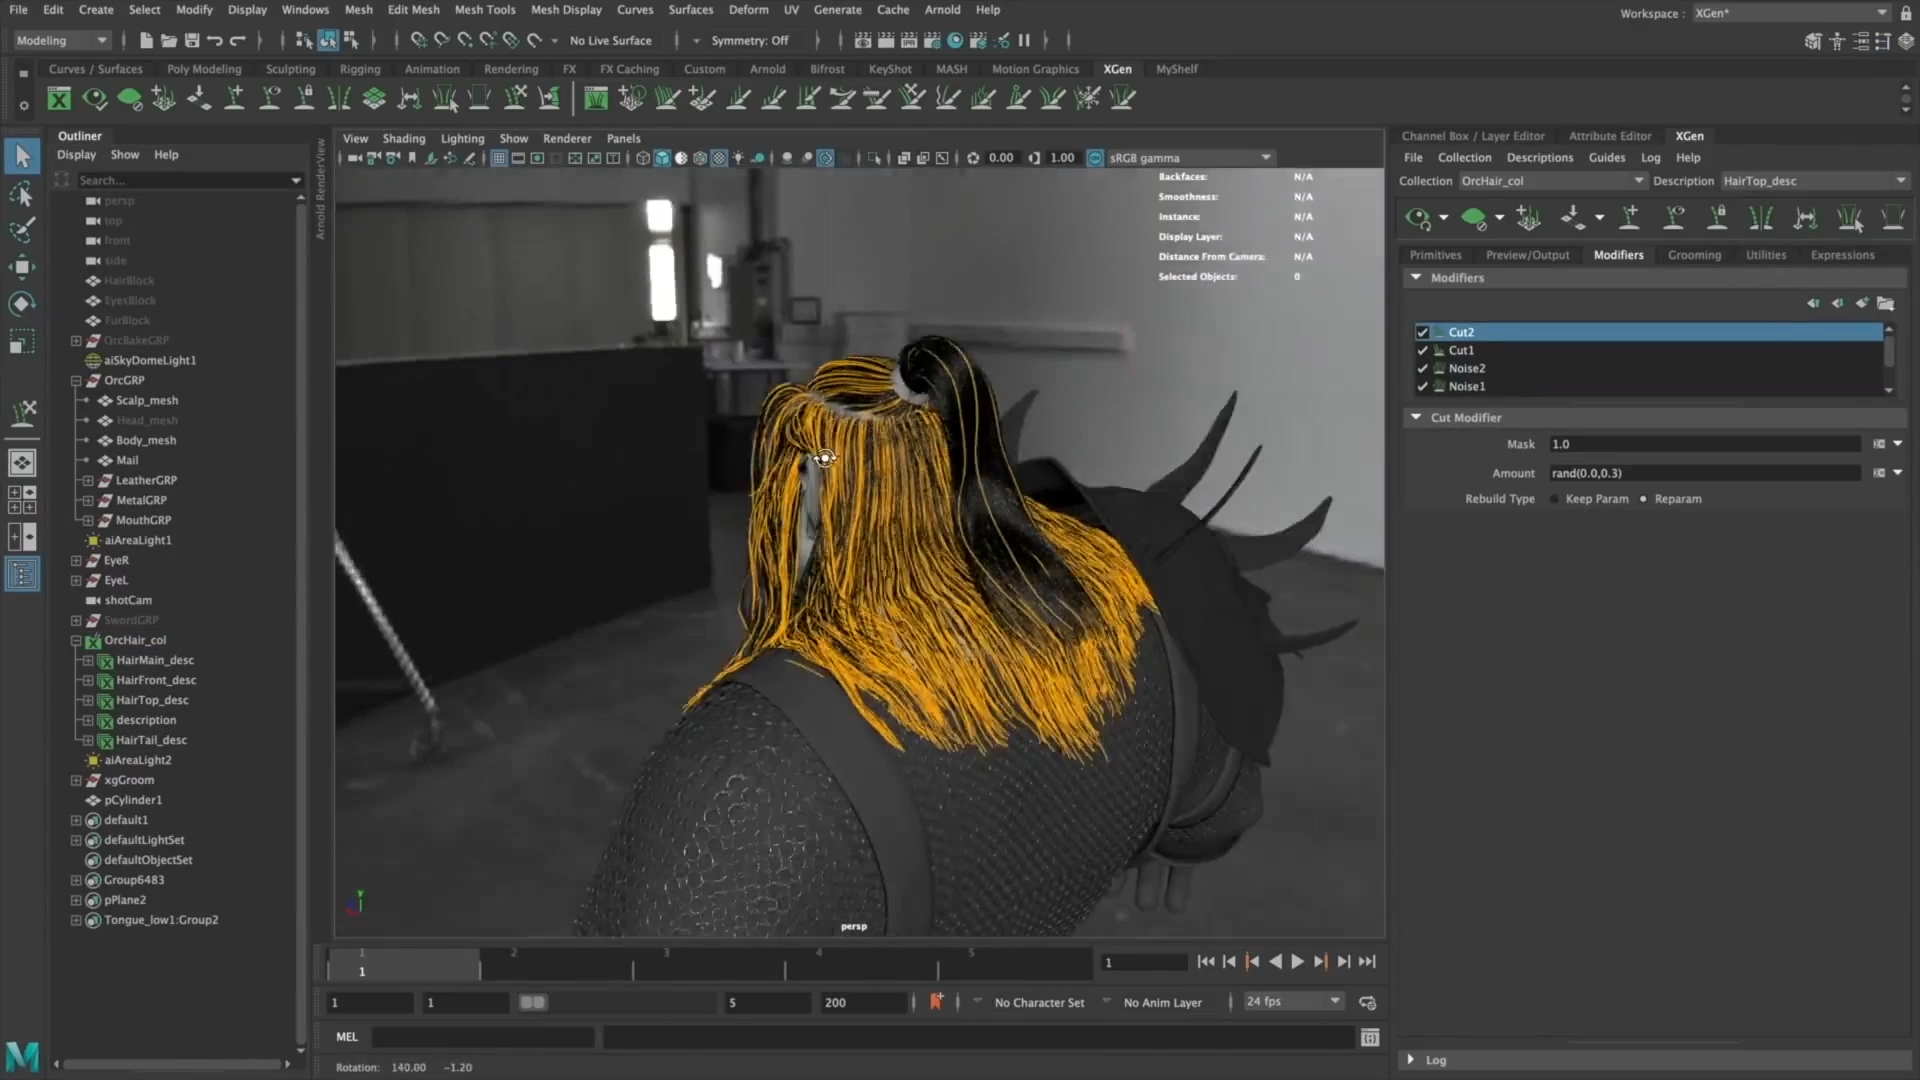Play the animation forwards
This screenshot has height=1080, width=1920.
pyautogui.click(x=1297, y=962)
